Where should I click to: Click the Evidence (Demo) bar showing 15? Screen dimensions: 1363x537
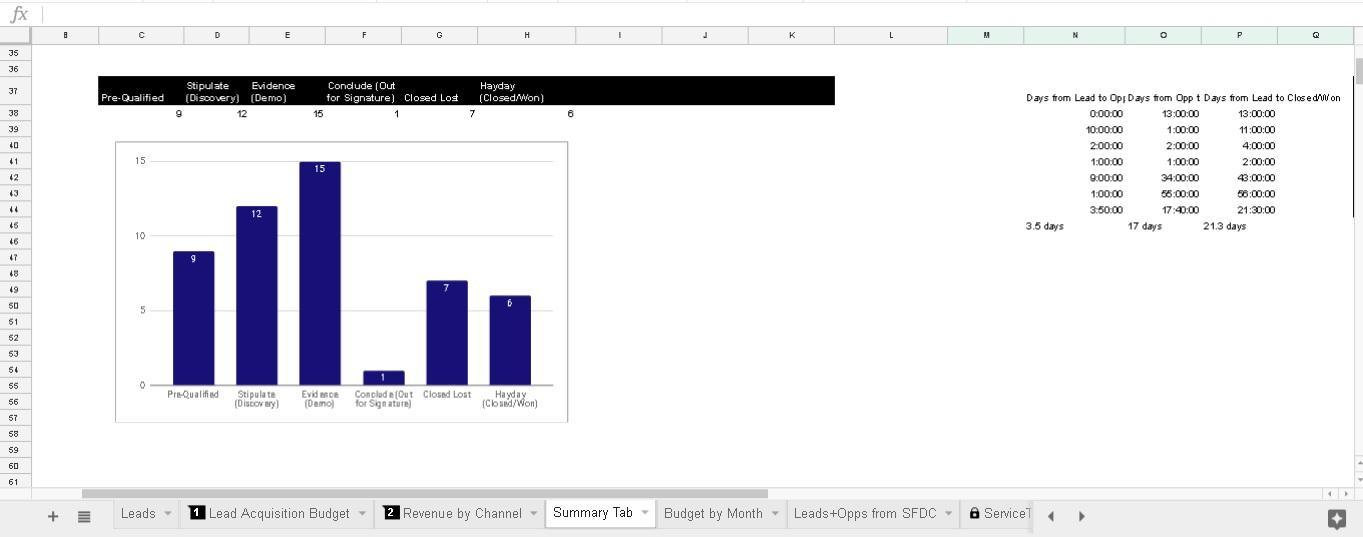click(320, 273)
